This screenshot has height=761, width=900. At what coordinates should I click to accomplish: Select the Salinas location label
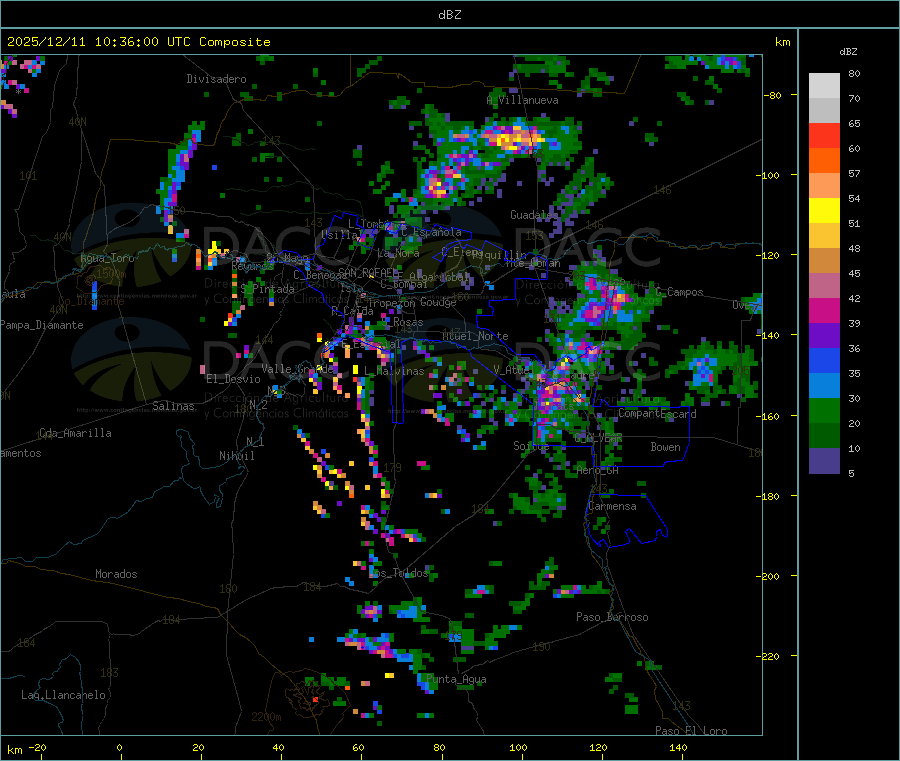click(x=176, y=407)
